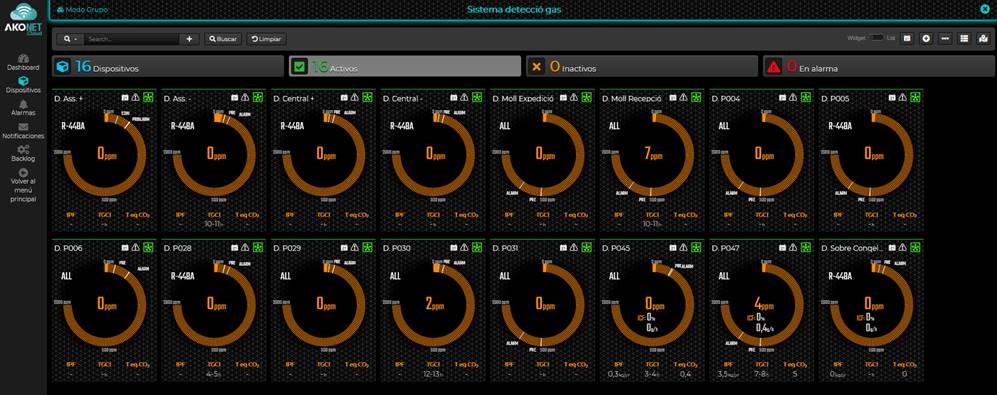Toggle the Widget/List view switch
Image resolution: width=997 pixels, height=395 pixels.
click(877, 38)
